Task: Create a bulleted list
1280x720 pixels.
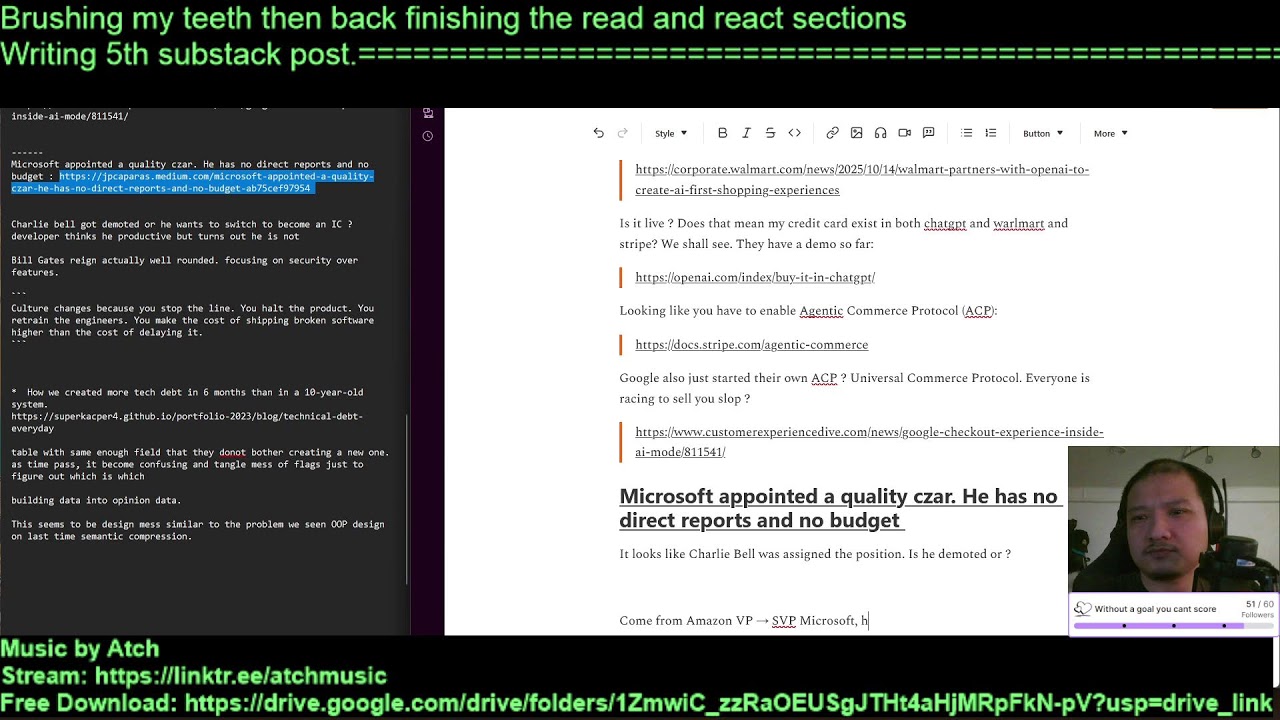Action: point(966,133)
